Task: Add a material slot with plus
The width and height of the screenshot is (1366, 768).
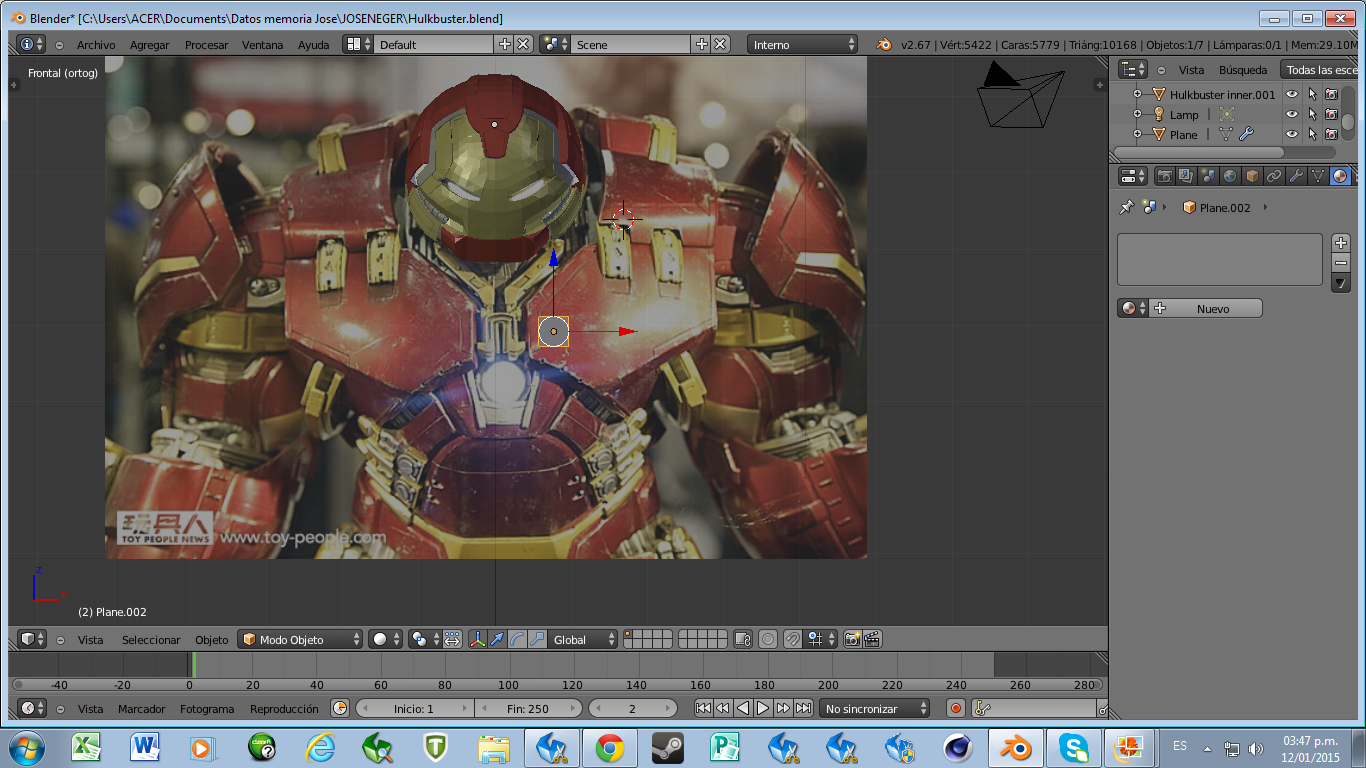Action: [1341, 242]
